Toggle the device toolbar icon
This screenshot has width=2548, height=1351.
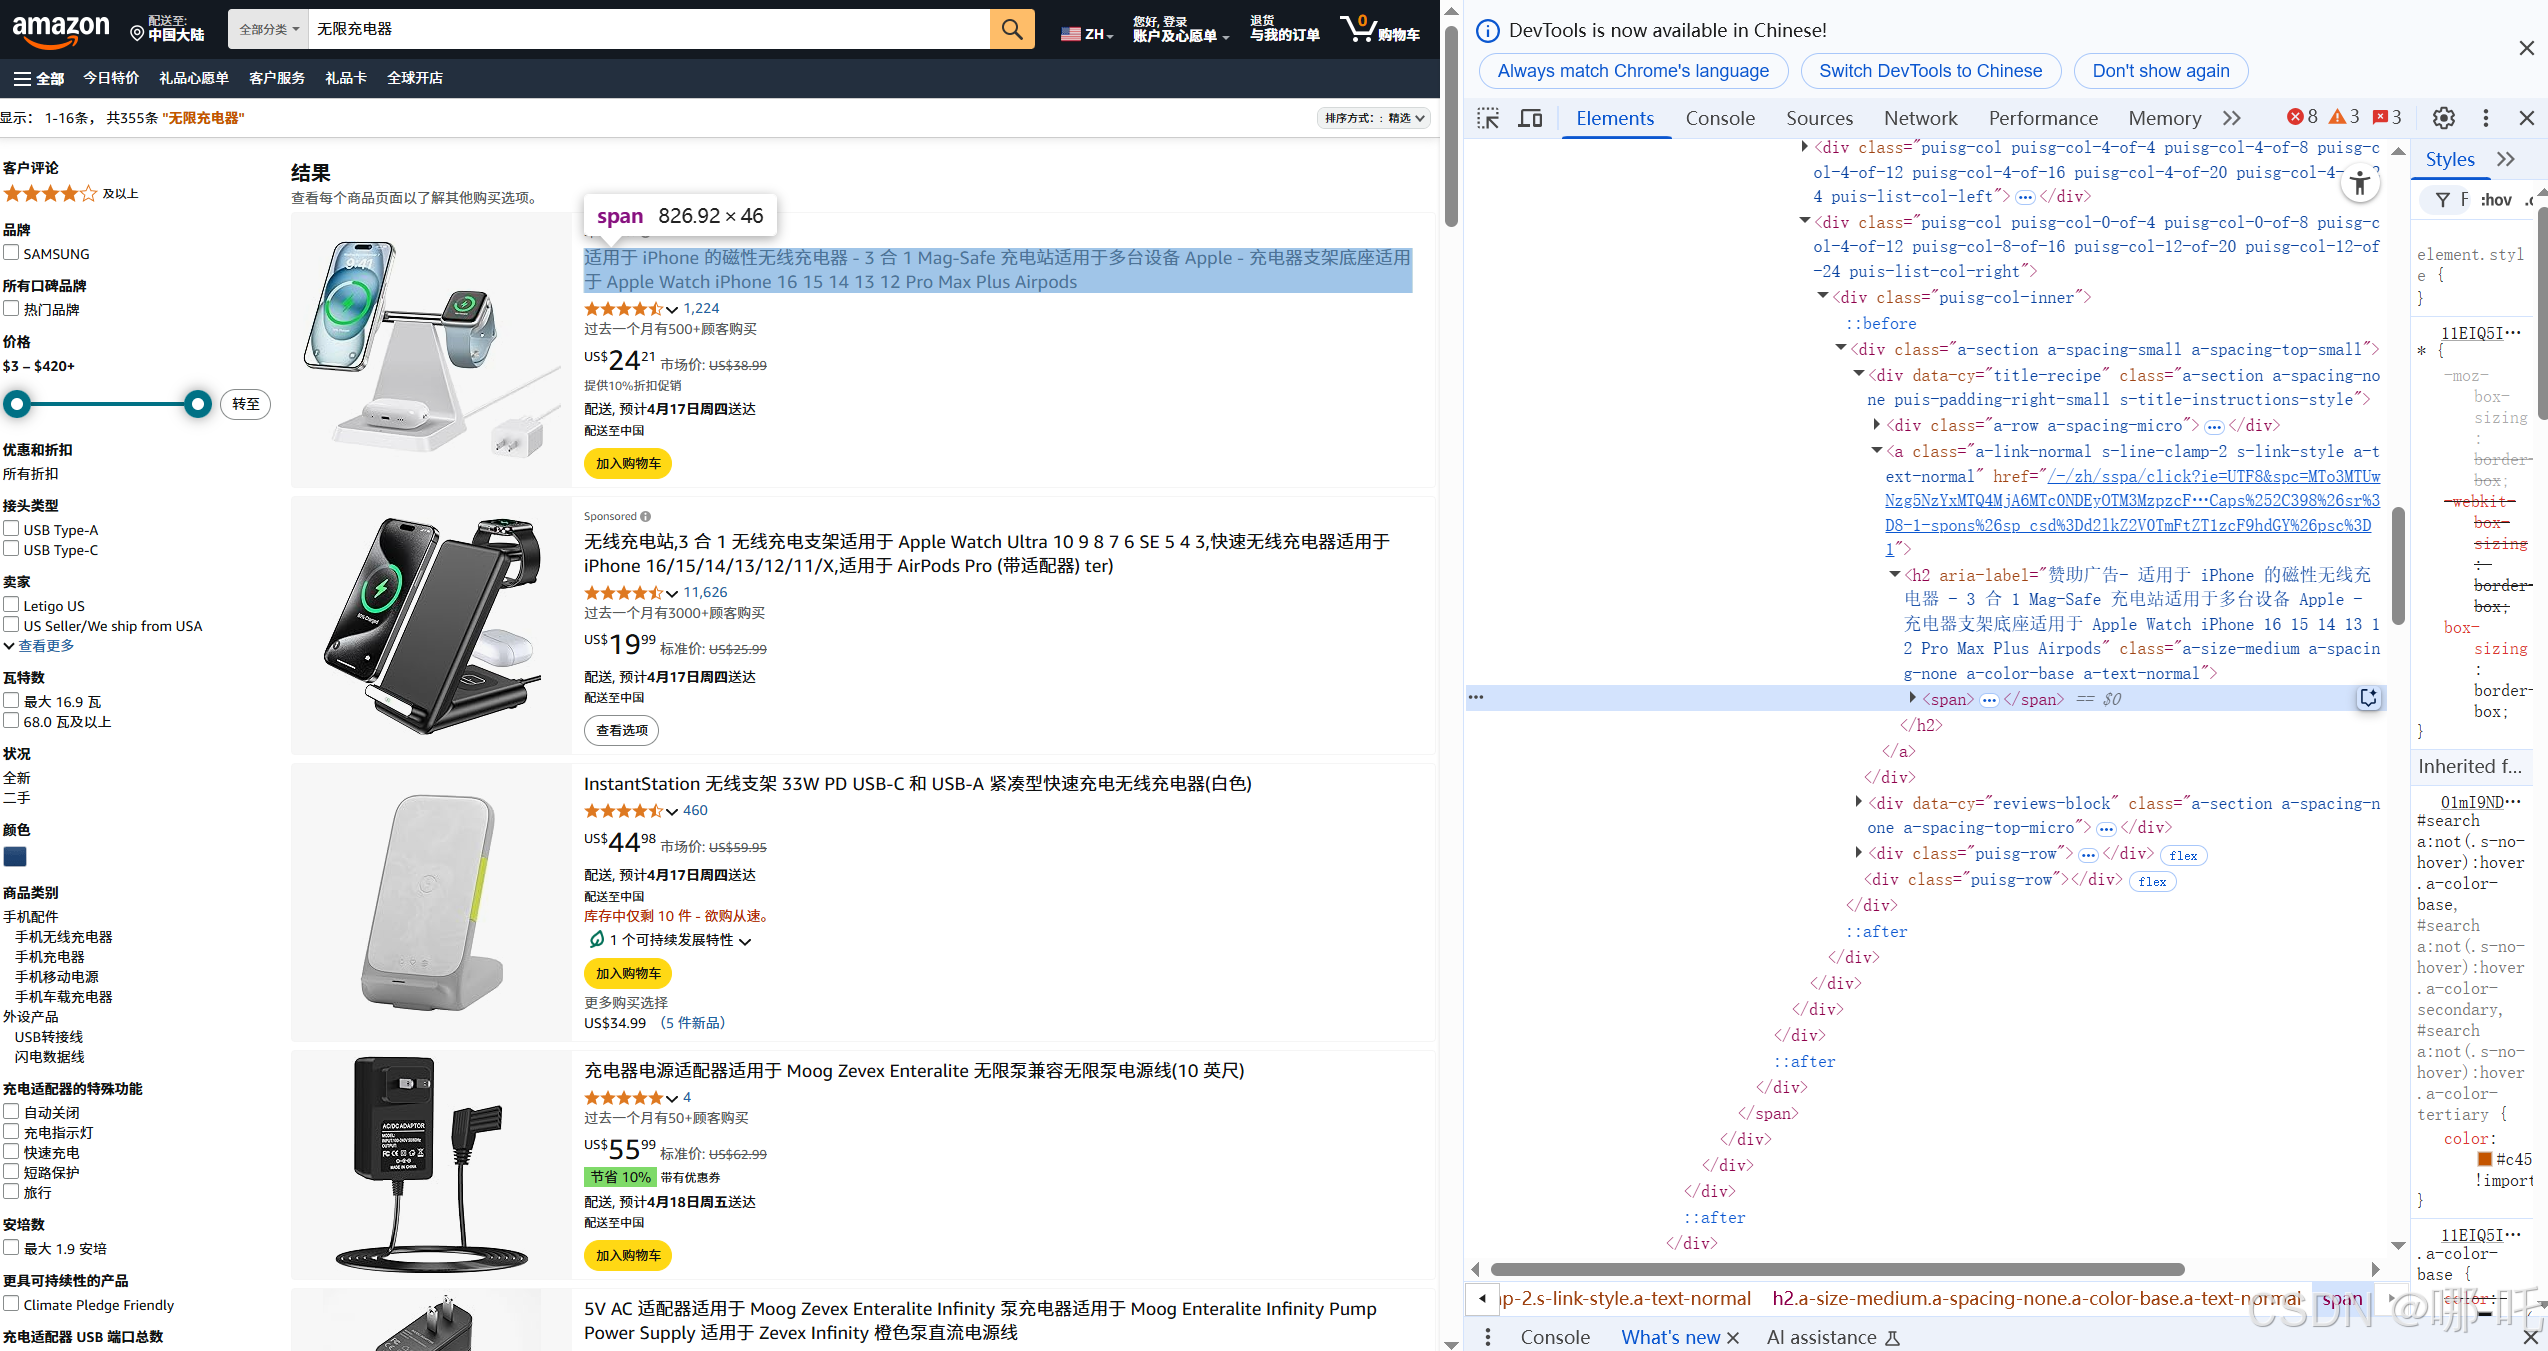pyautogui.click(x=1530, y=118)
